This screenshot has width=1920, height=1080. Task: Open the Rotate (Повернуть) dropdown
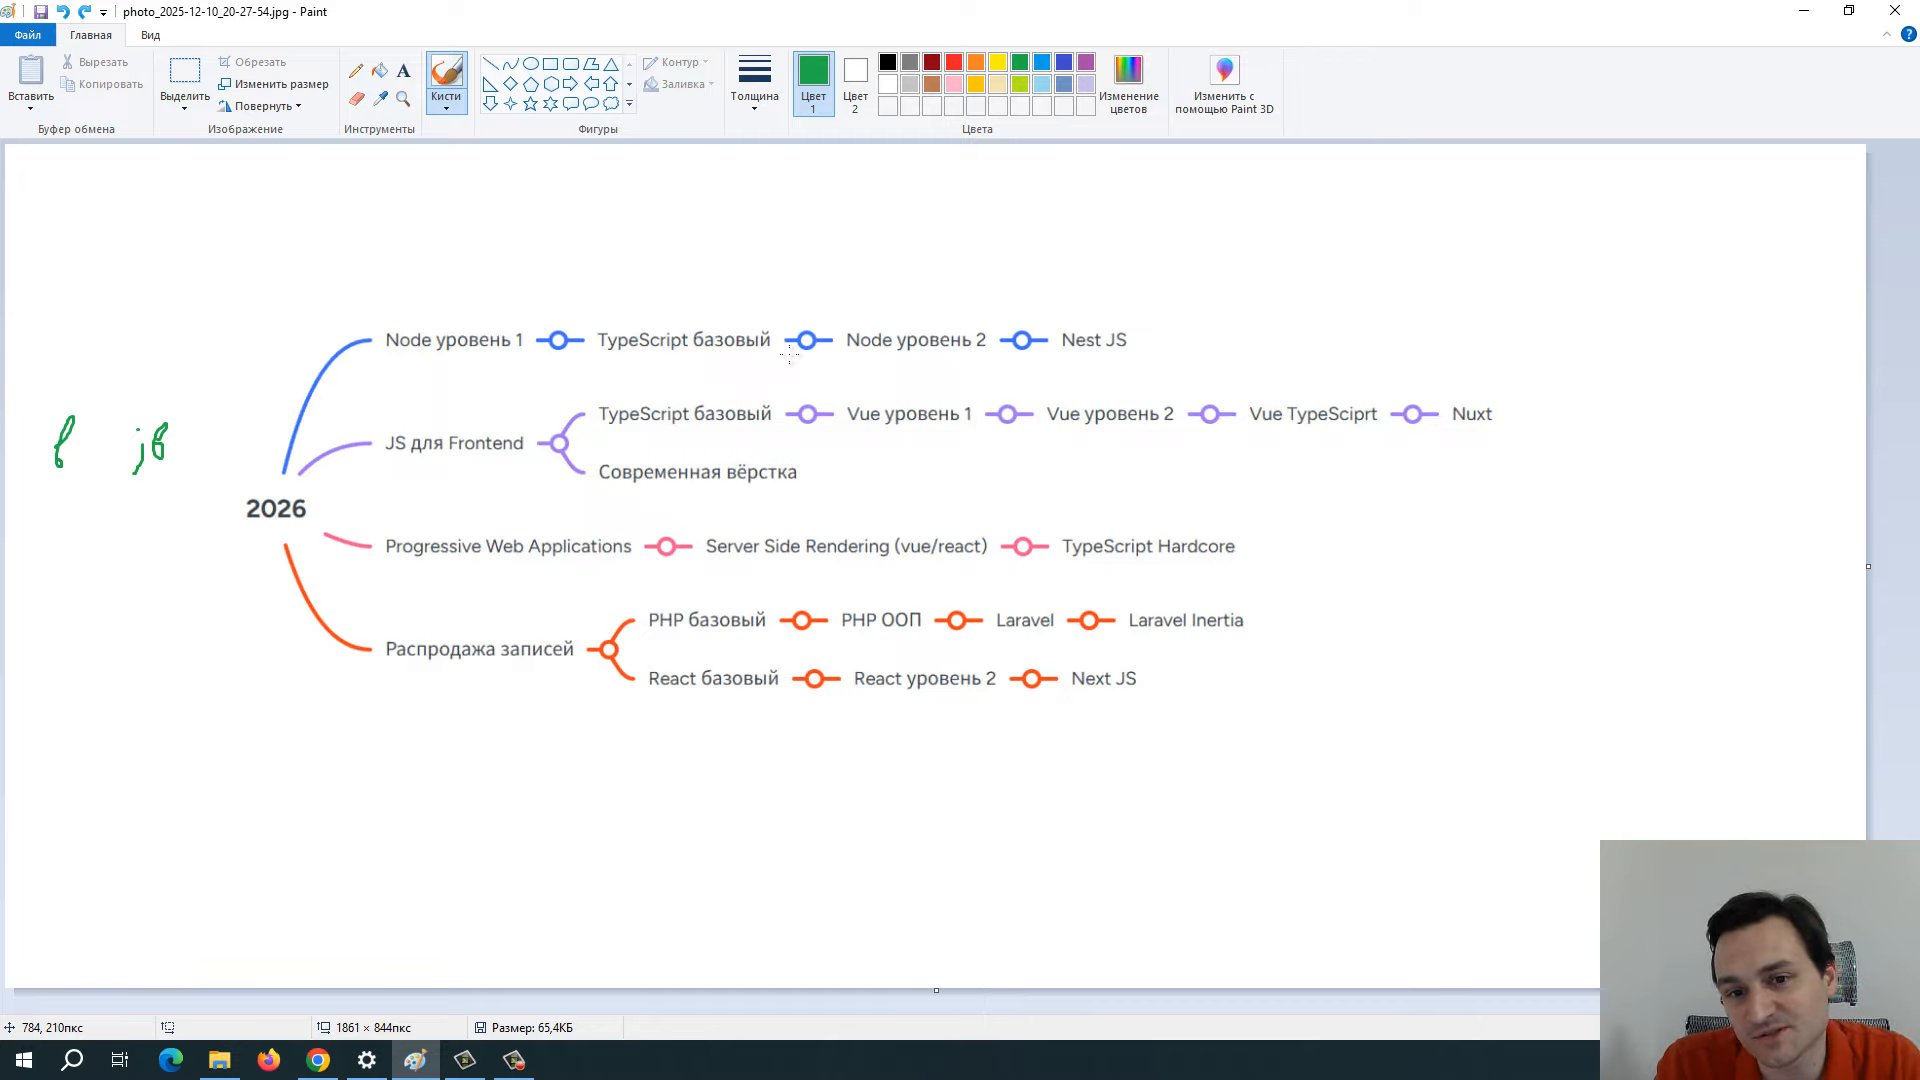pyautogui.click(x=260, y=106)
